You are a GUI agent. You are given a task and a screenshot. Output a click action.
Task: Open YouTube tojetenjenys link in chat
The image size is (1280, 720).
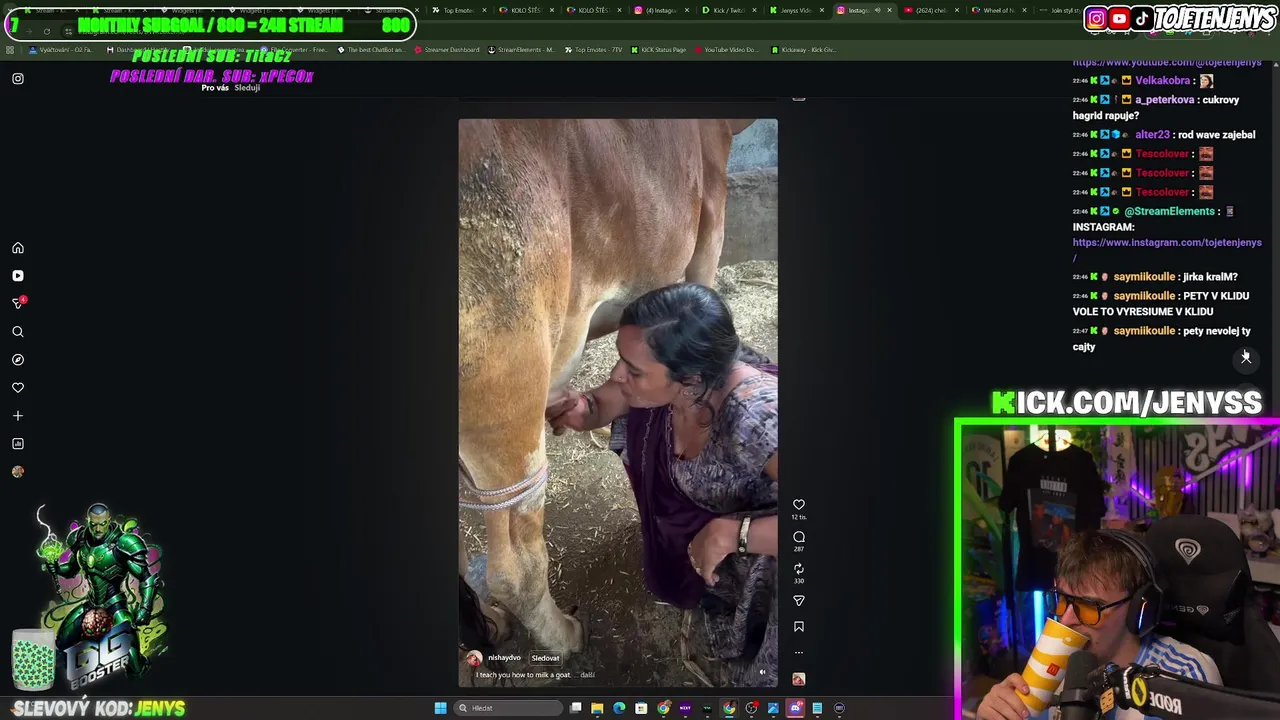(x=1167, y=62)
